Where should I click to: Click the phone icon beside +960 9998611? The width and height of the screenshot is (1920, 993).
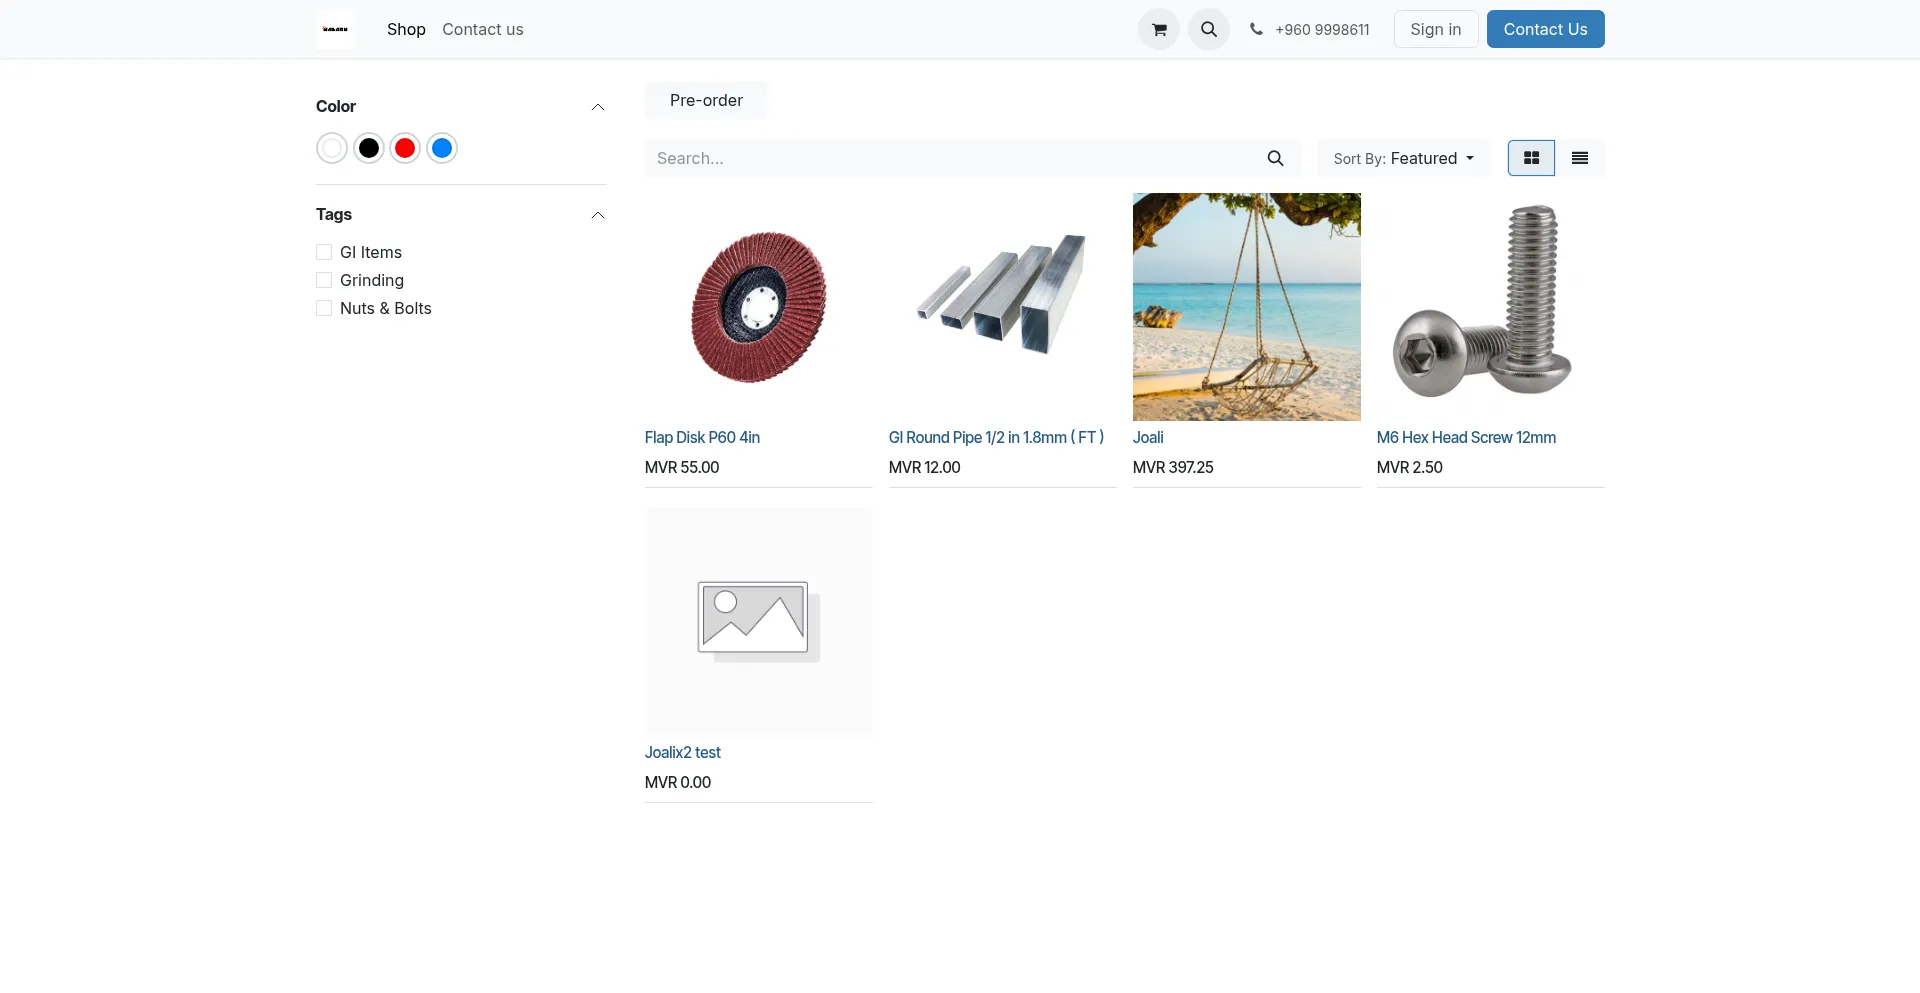coord(1256,29)
